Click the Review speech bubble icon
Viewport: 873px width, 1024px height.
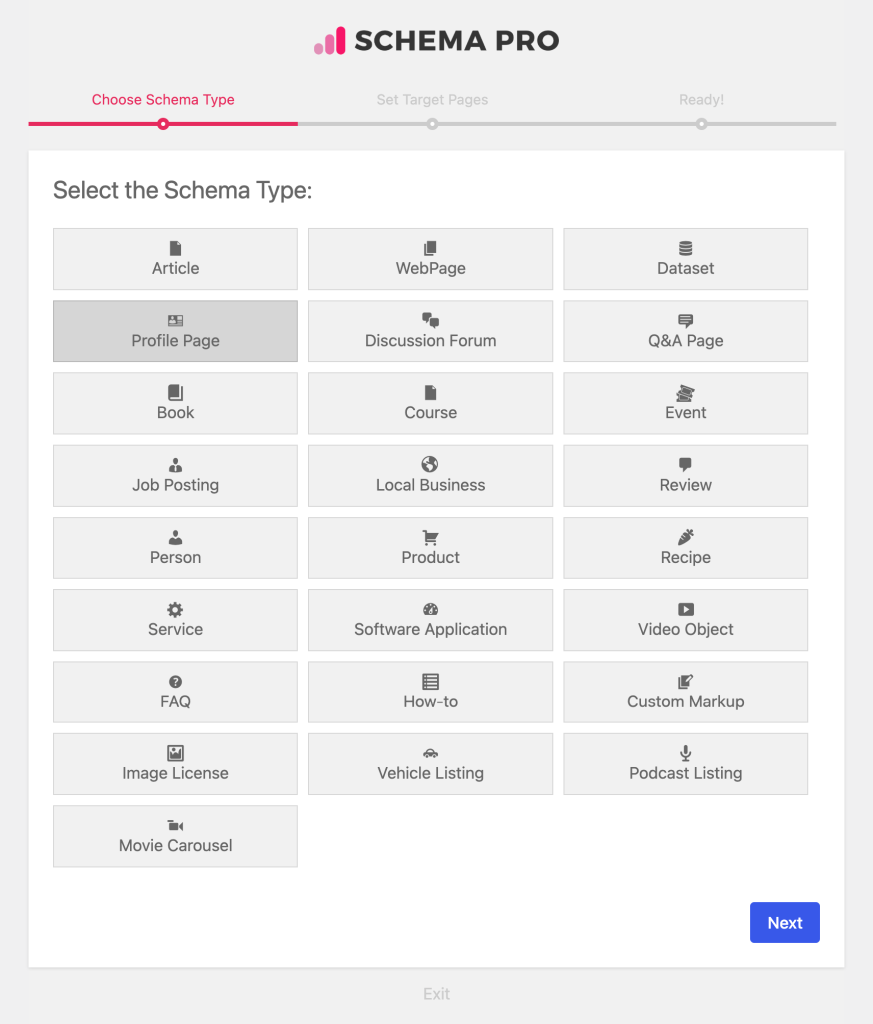pyautogui.click(x=685, y=465)
